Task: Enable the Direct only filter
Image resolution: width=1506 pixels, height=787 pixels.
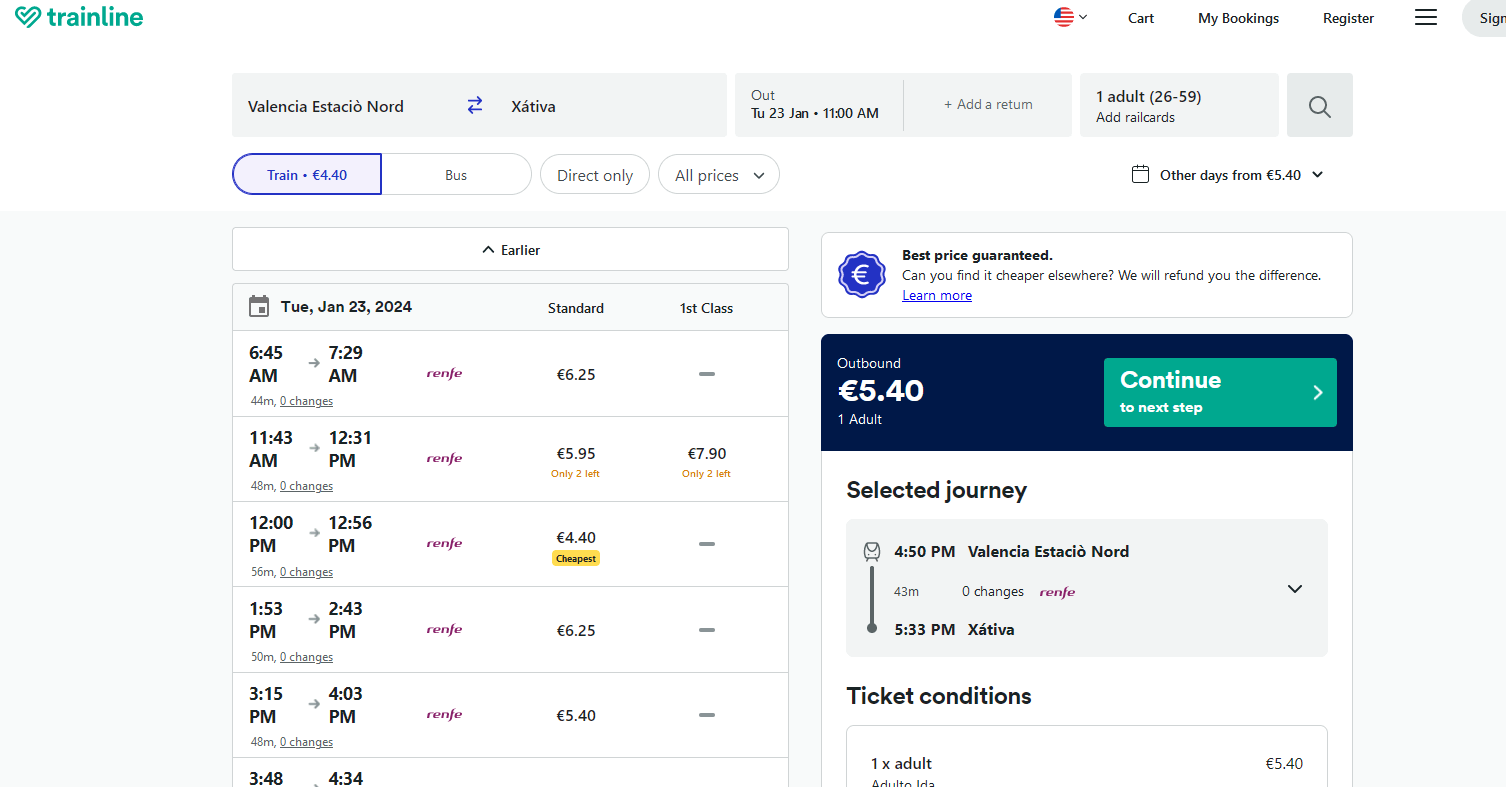Action: pos(594,174)
